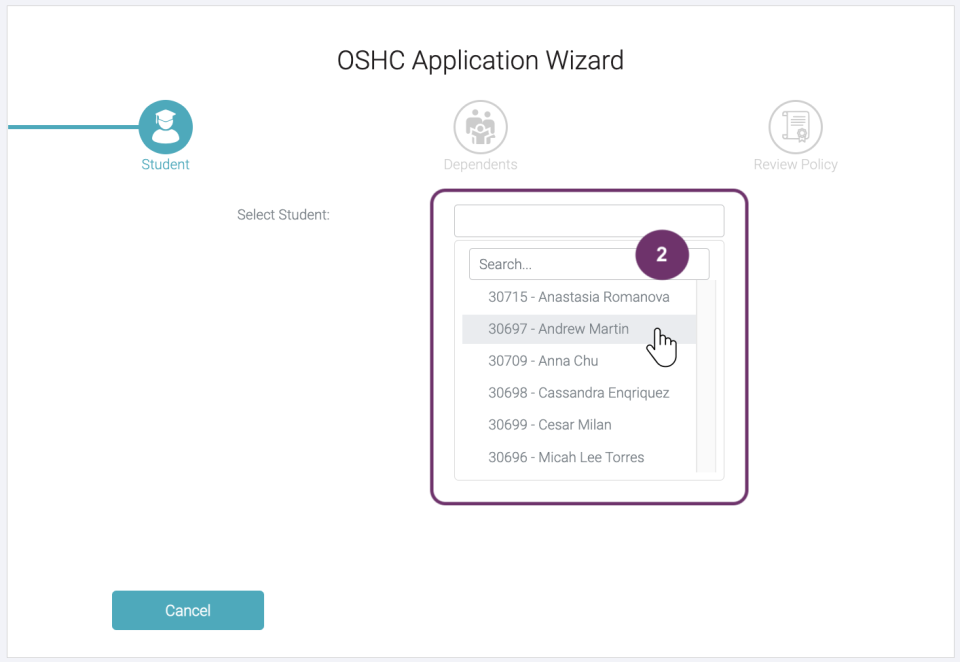Click the purple number 2 badge
The height and width of the screenshot is (662, 960).
(x=661, y=255)
